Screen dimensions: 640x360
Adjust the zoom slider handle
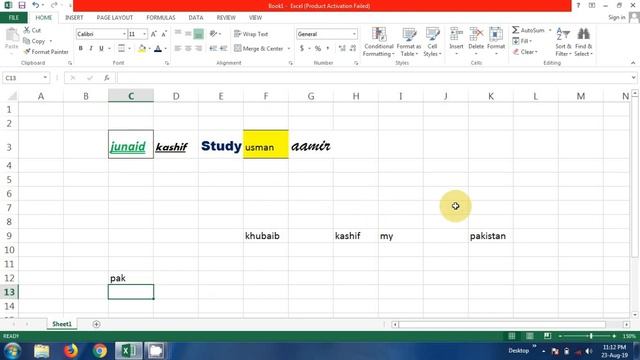(591, 336)
